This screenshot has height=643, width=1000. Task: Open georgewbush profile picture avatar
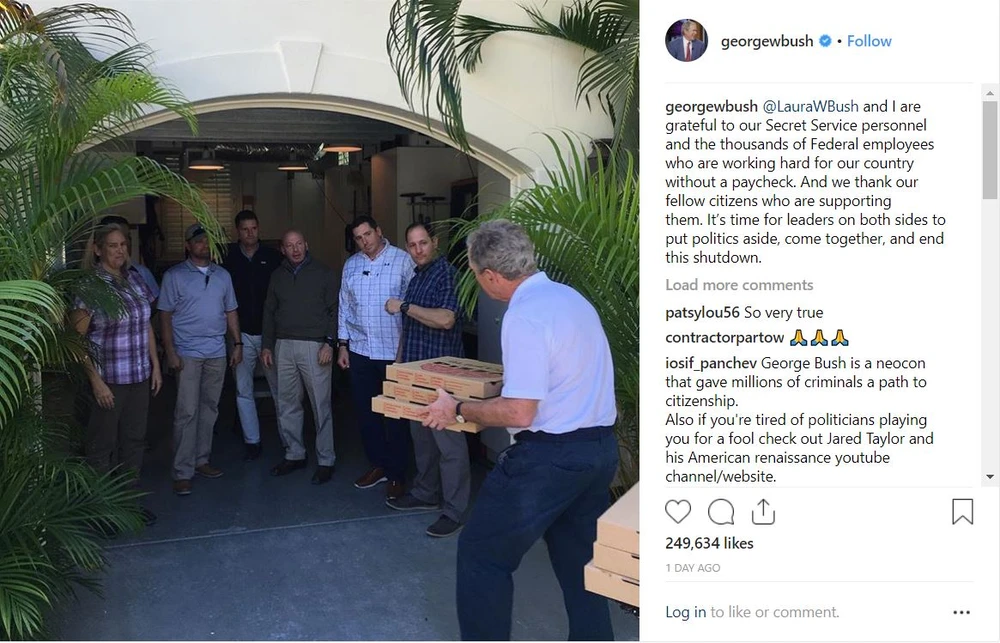[x=687, y=40]
